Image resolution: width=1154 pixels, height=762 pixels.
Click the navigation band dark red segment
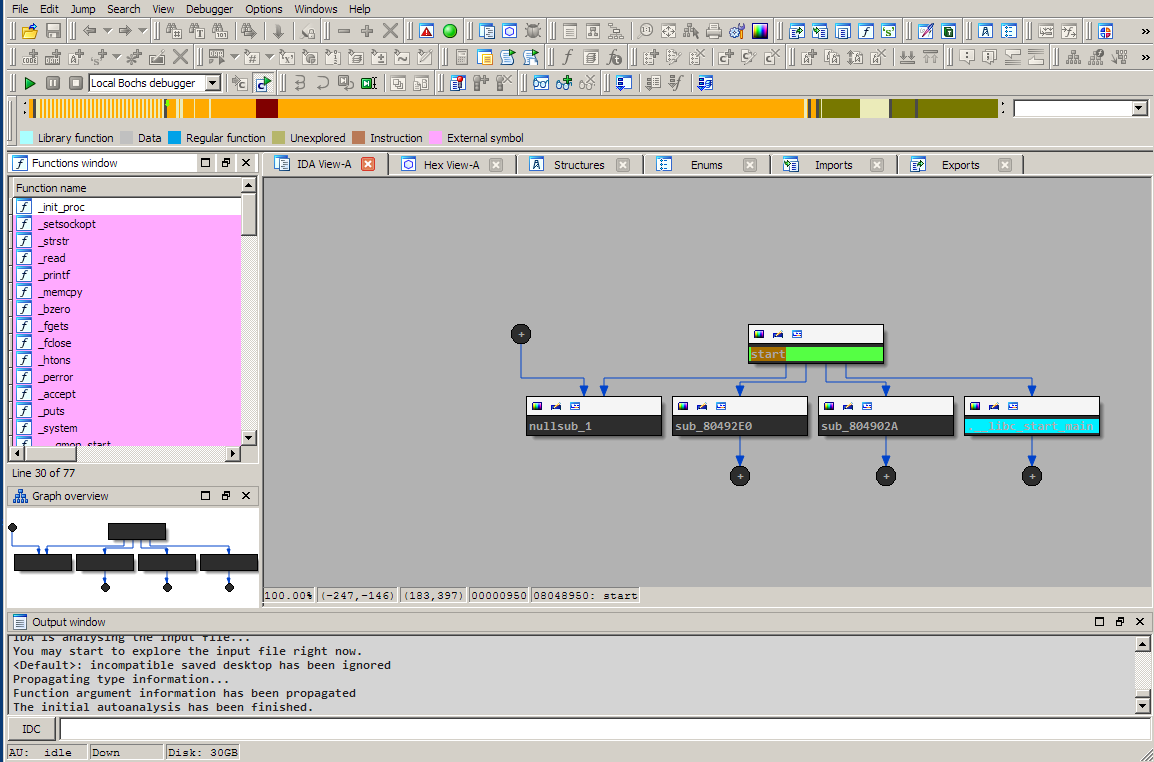pos(266,108)
